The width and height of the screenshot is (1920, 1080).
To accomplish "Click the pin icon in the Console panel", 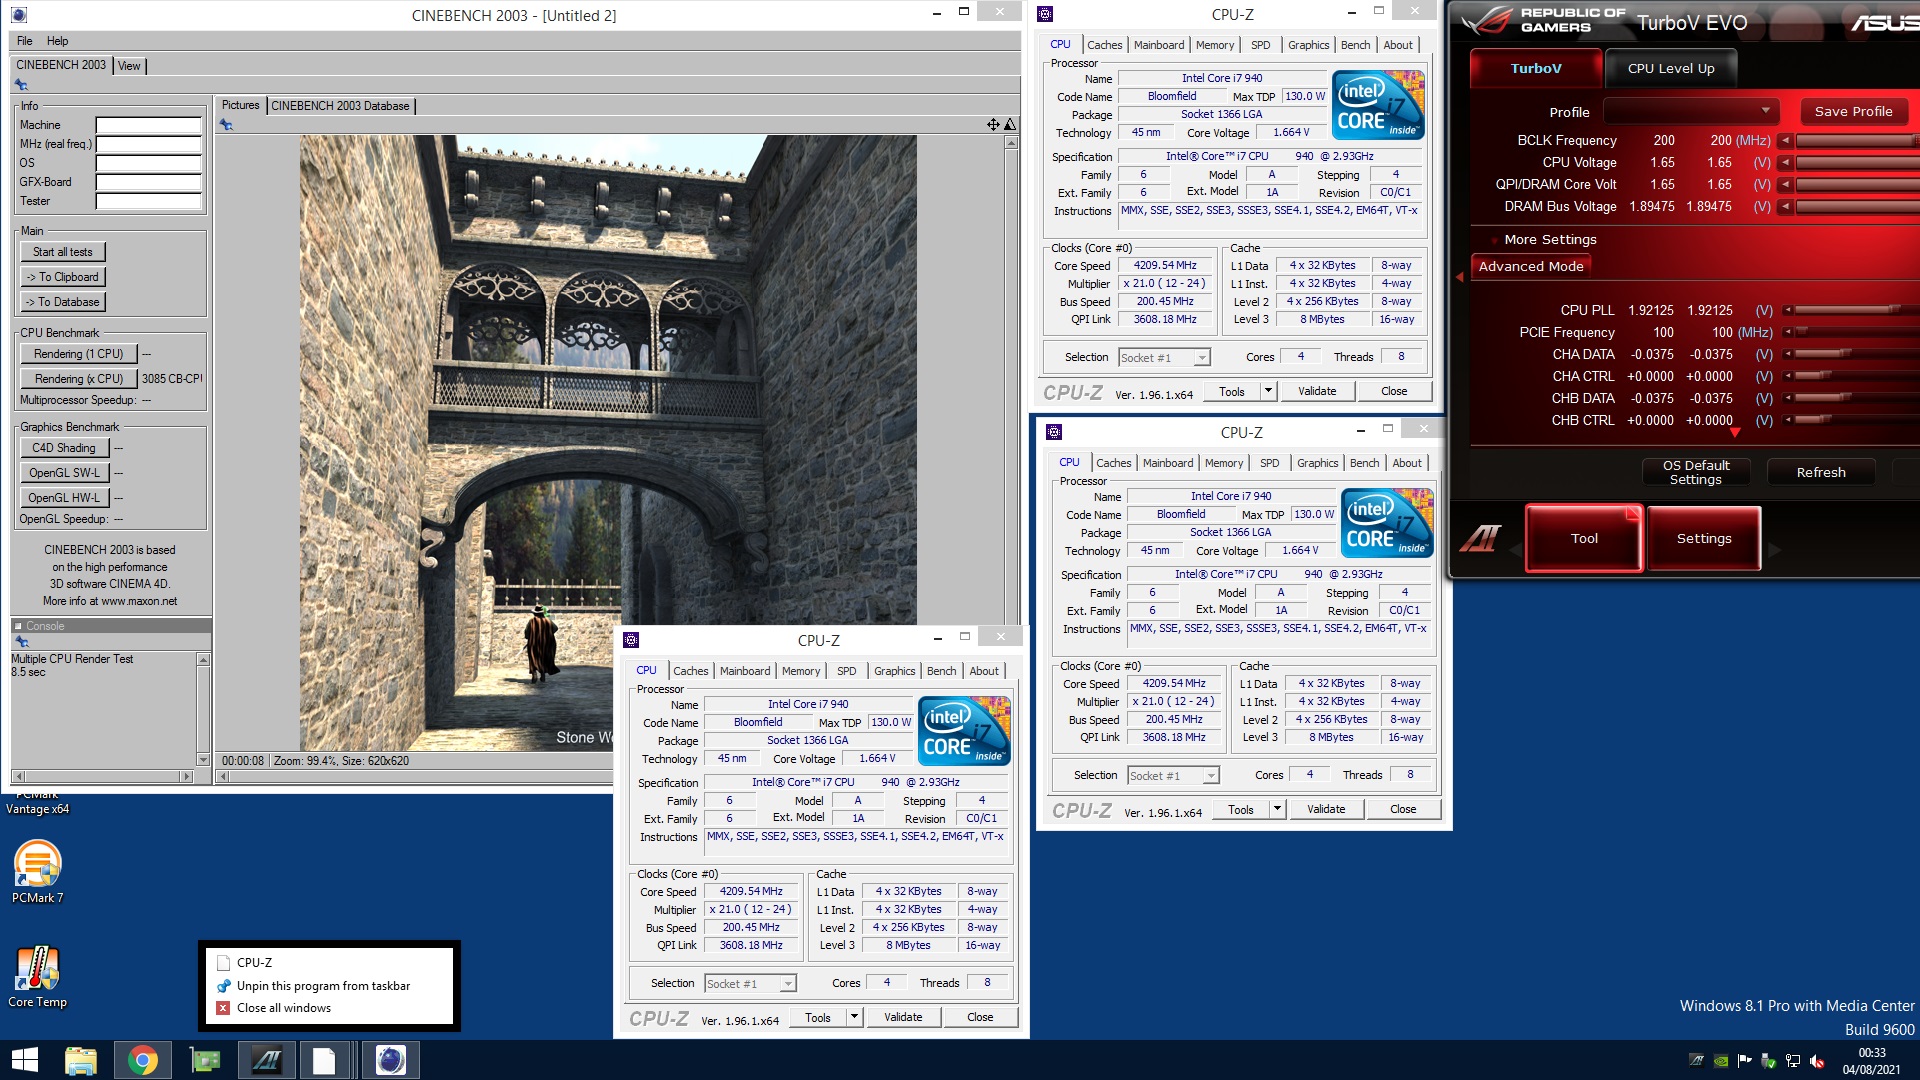I will click(21, 642).
